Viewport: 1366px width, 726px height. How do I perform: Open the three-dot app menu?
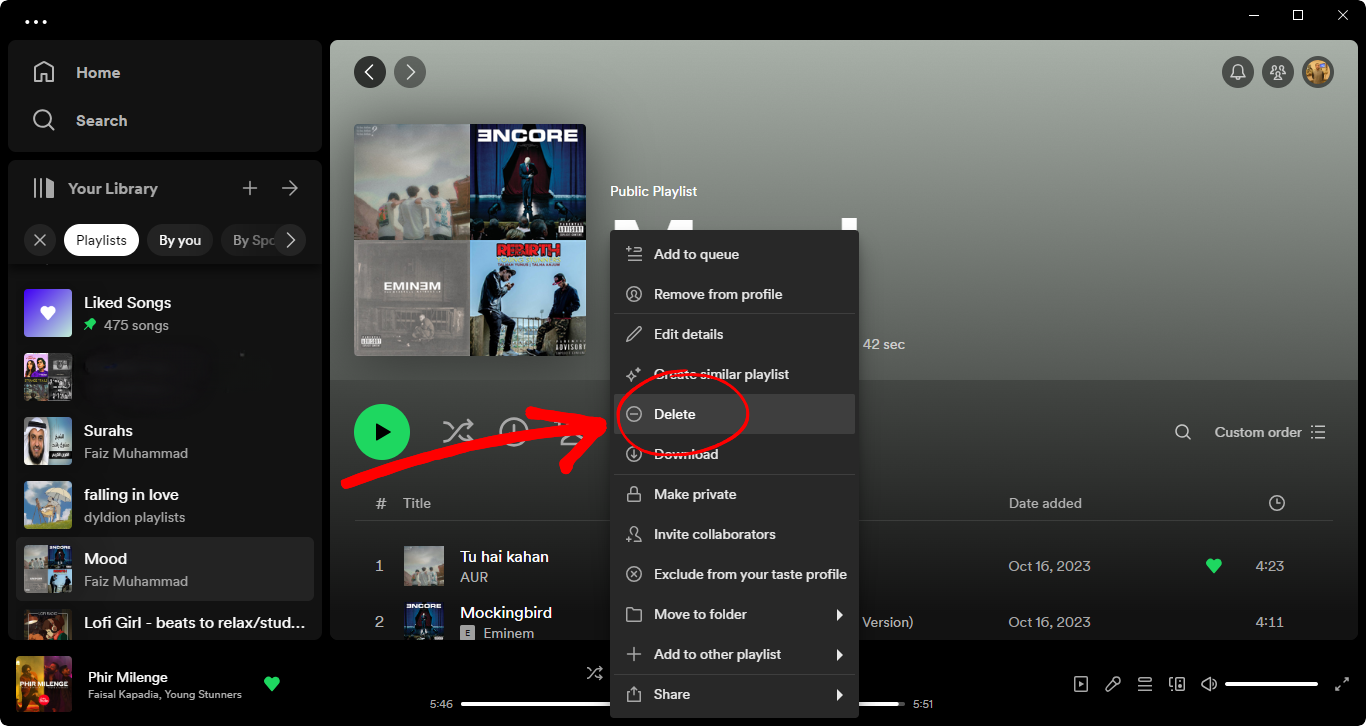coord(36,21)
